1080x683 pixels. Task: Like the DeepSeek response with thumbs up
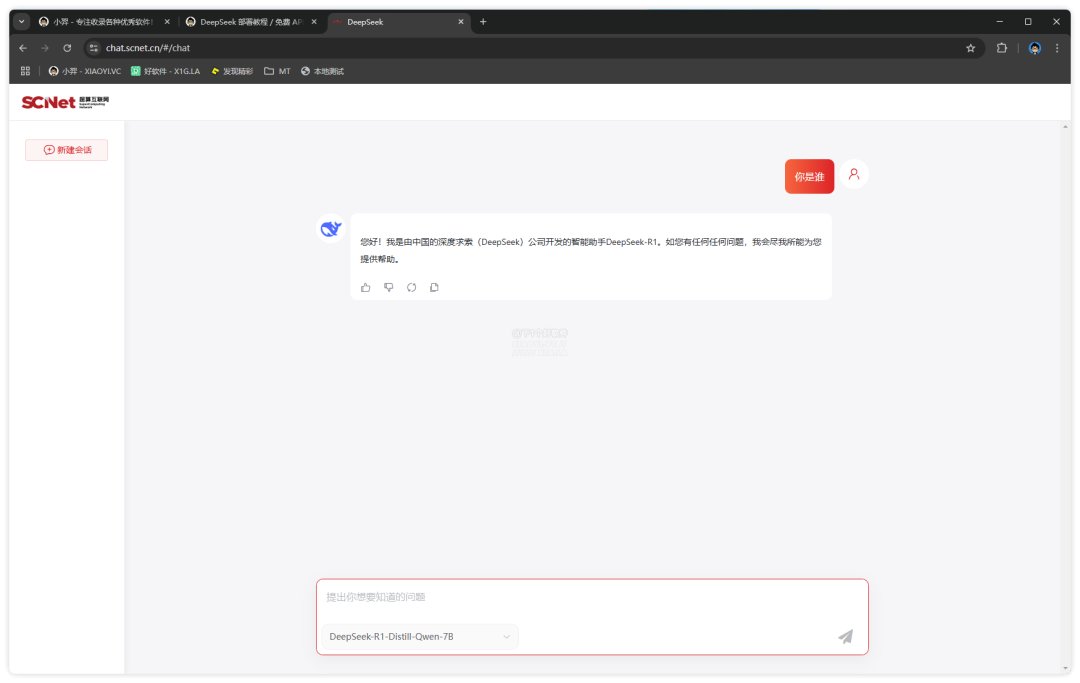click(x=366, y=288)
